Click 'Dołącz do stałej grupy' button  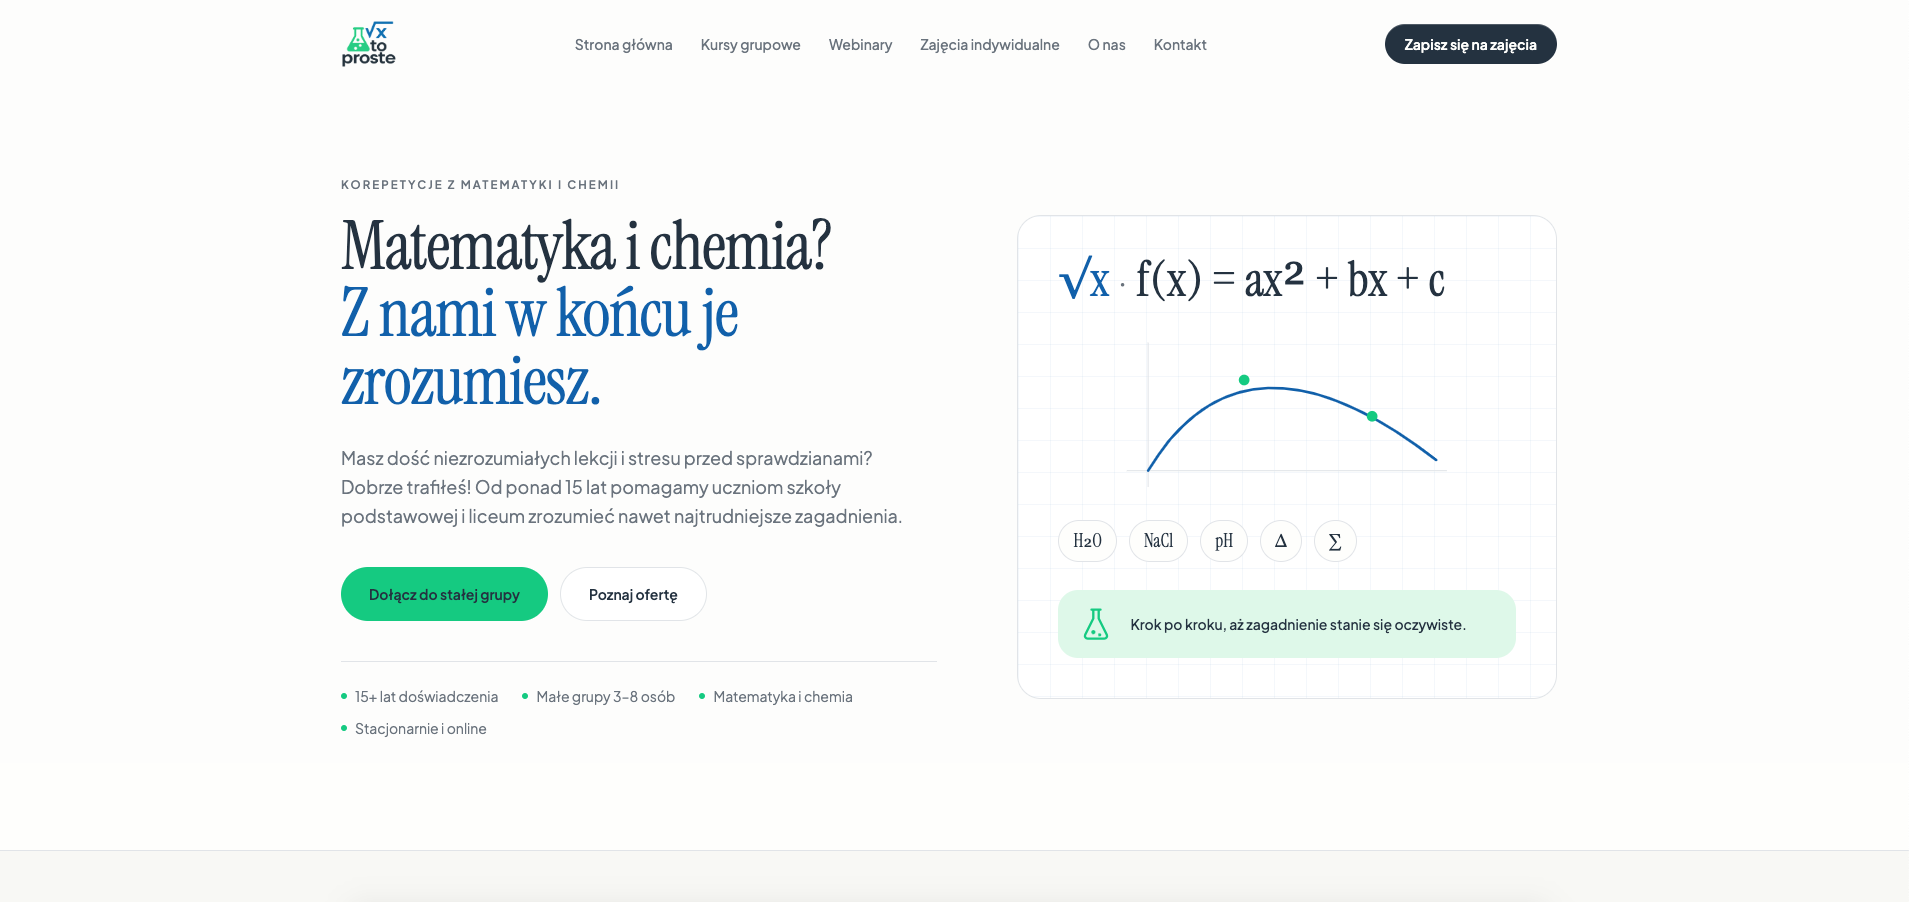444,594
